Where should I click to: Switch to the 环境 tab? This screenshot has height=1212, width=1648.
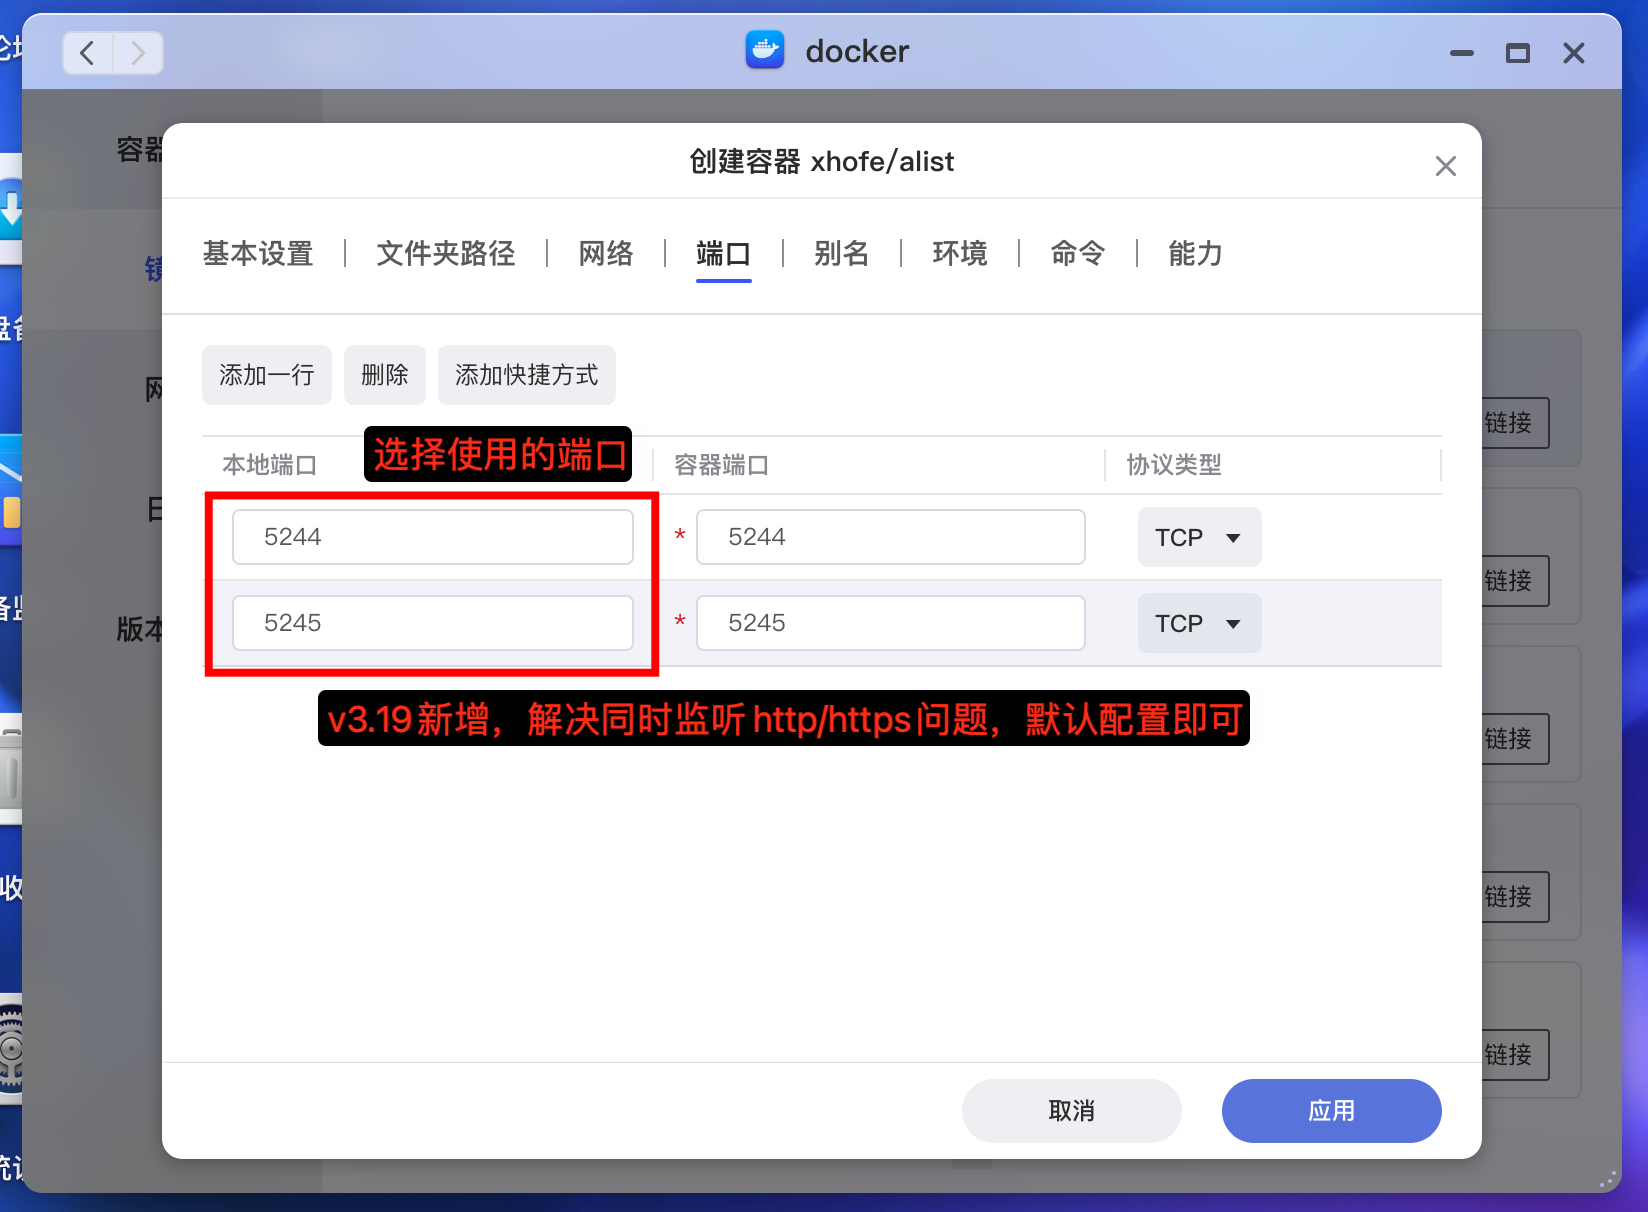[x=960, y=254]
